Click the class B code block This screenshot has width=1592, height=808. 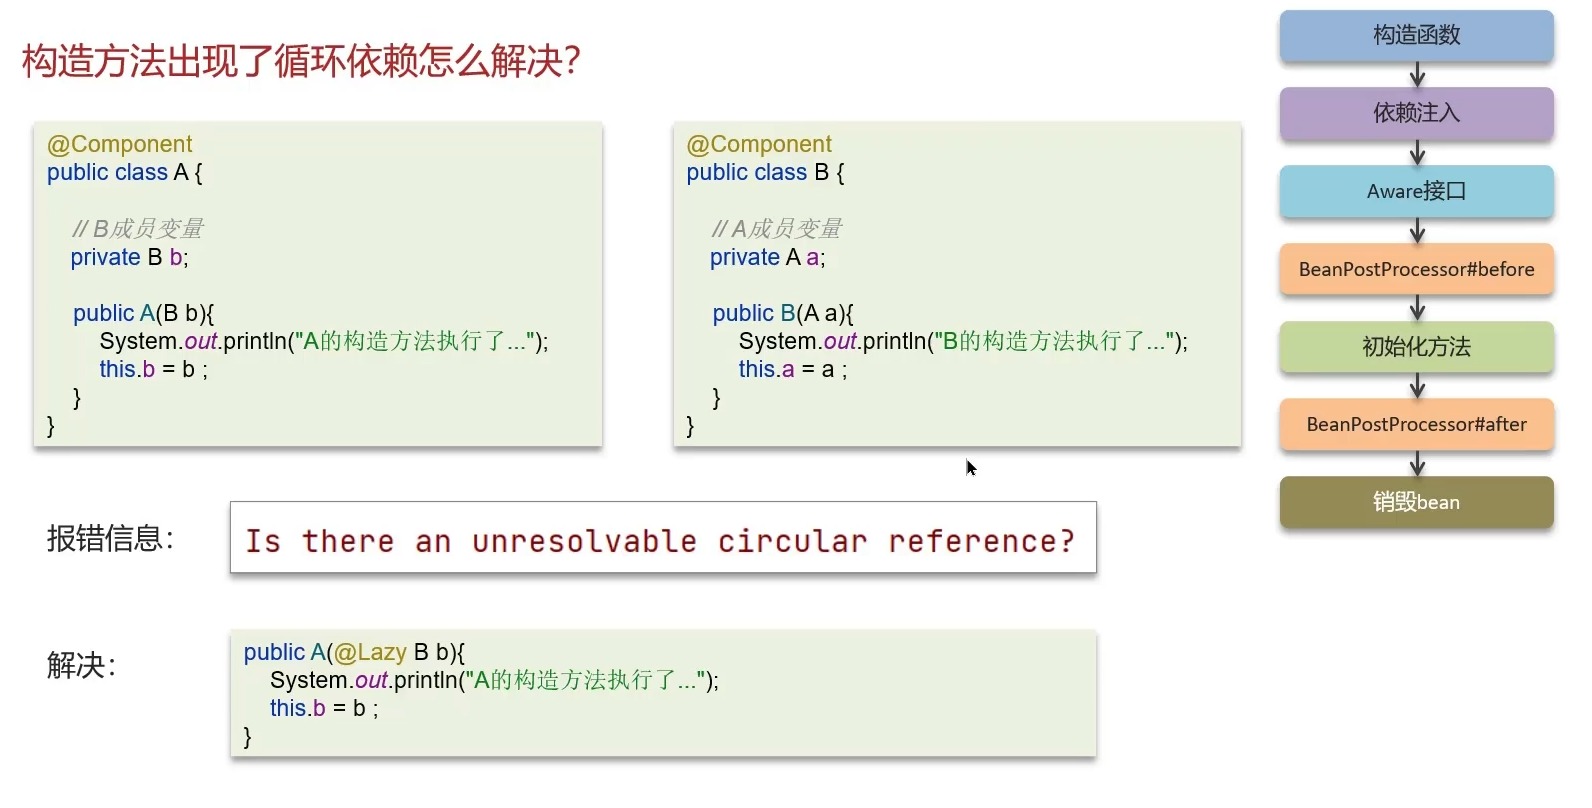pos(957,285)
